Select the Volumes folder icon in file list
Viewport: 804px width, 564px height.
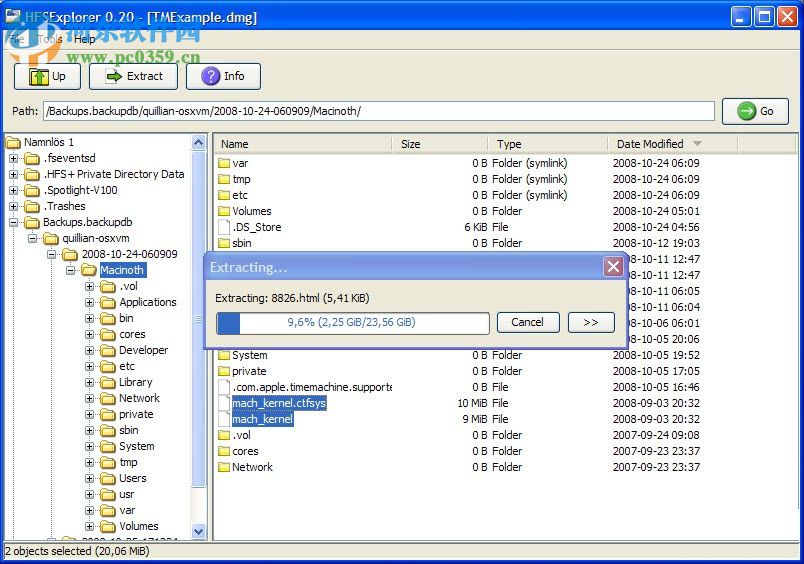point(224,211)
